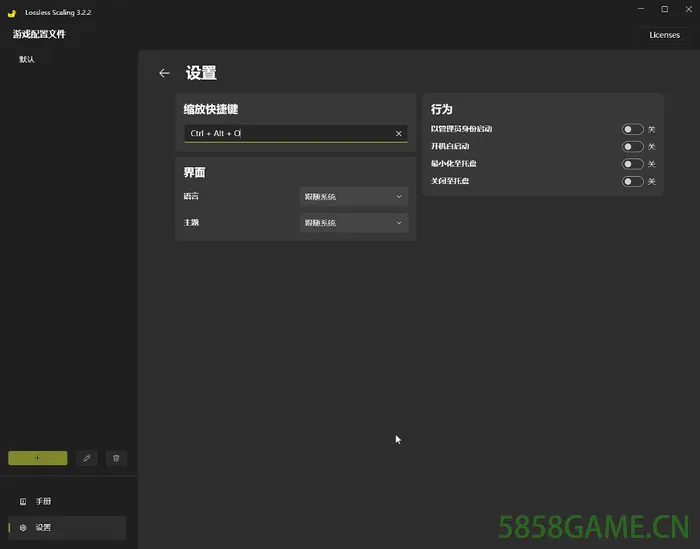The image size is (700, 549).
Task: Edit the profile with the pencil icon
Action: point(87,458)
